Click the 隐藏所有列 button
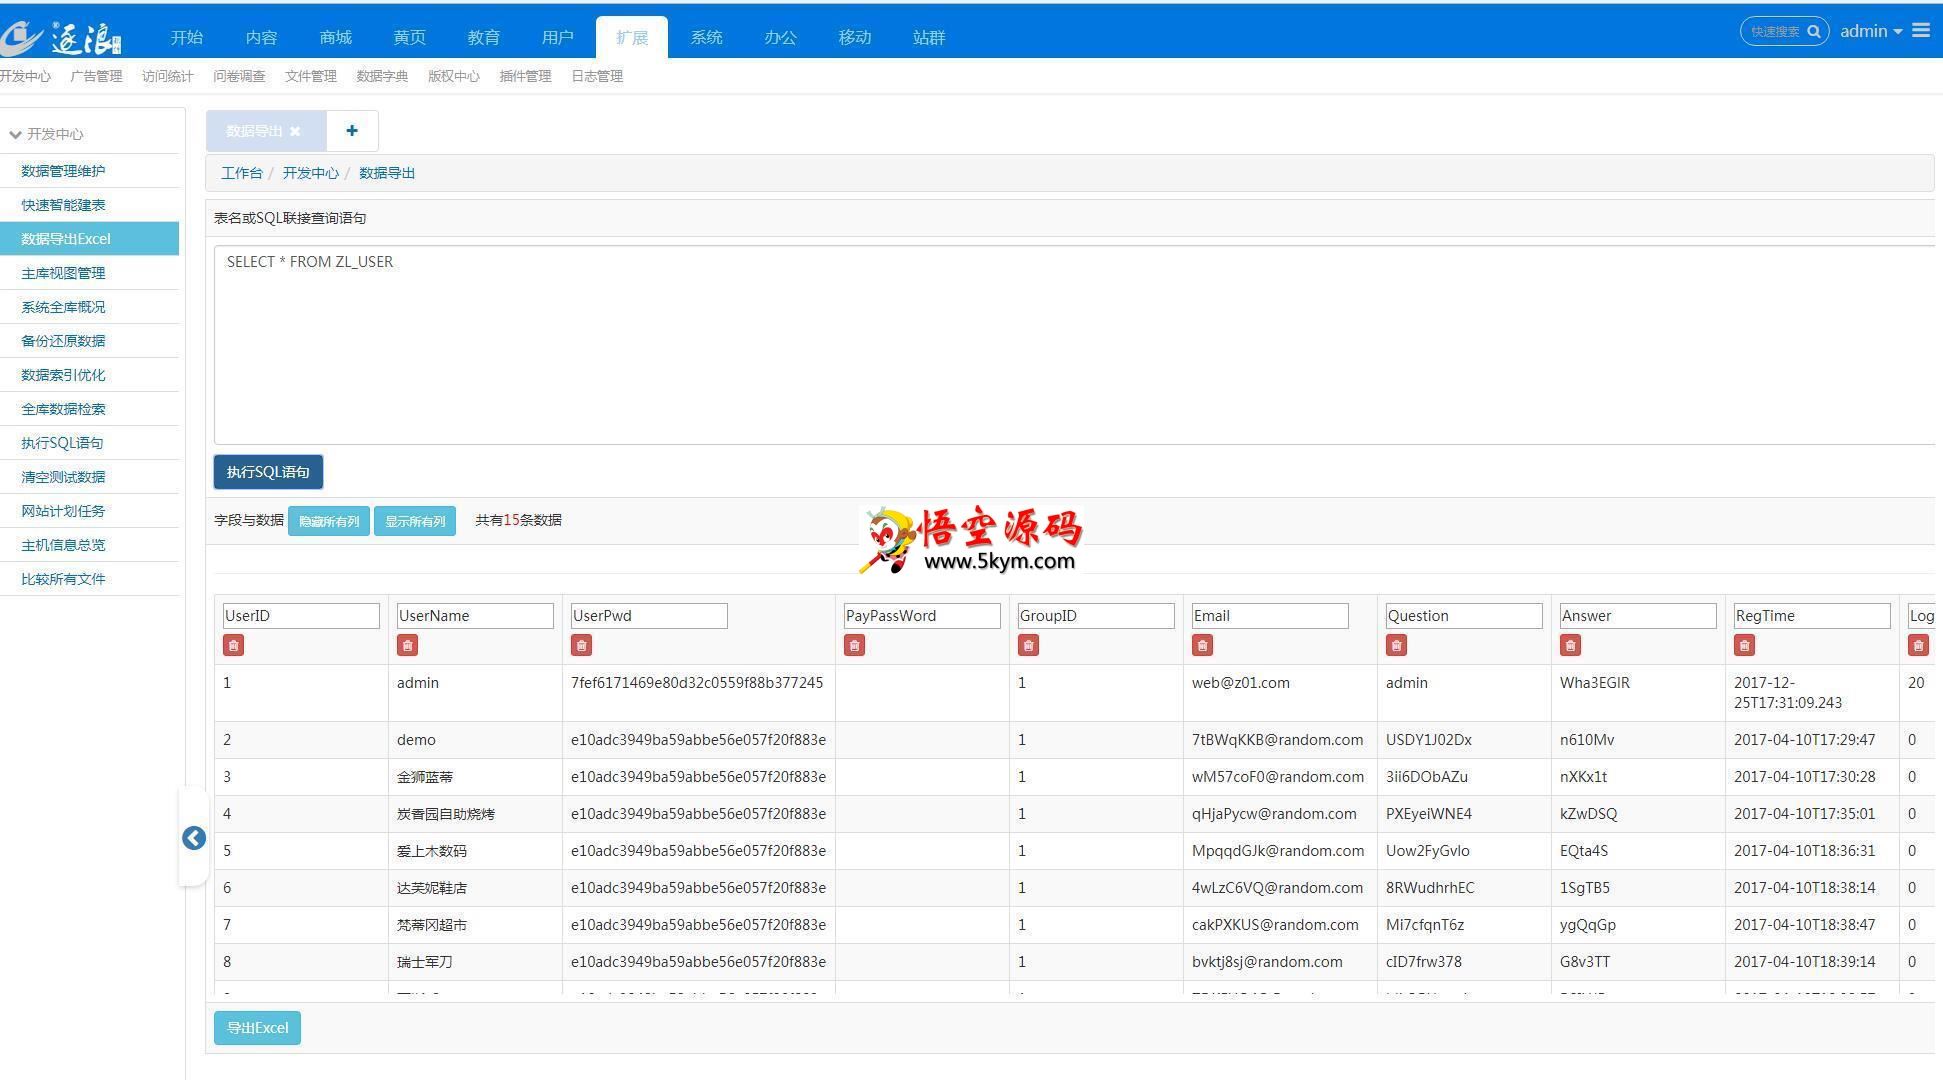This screenshot has width=1943, height=1080. [329, 521]
